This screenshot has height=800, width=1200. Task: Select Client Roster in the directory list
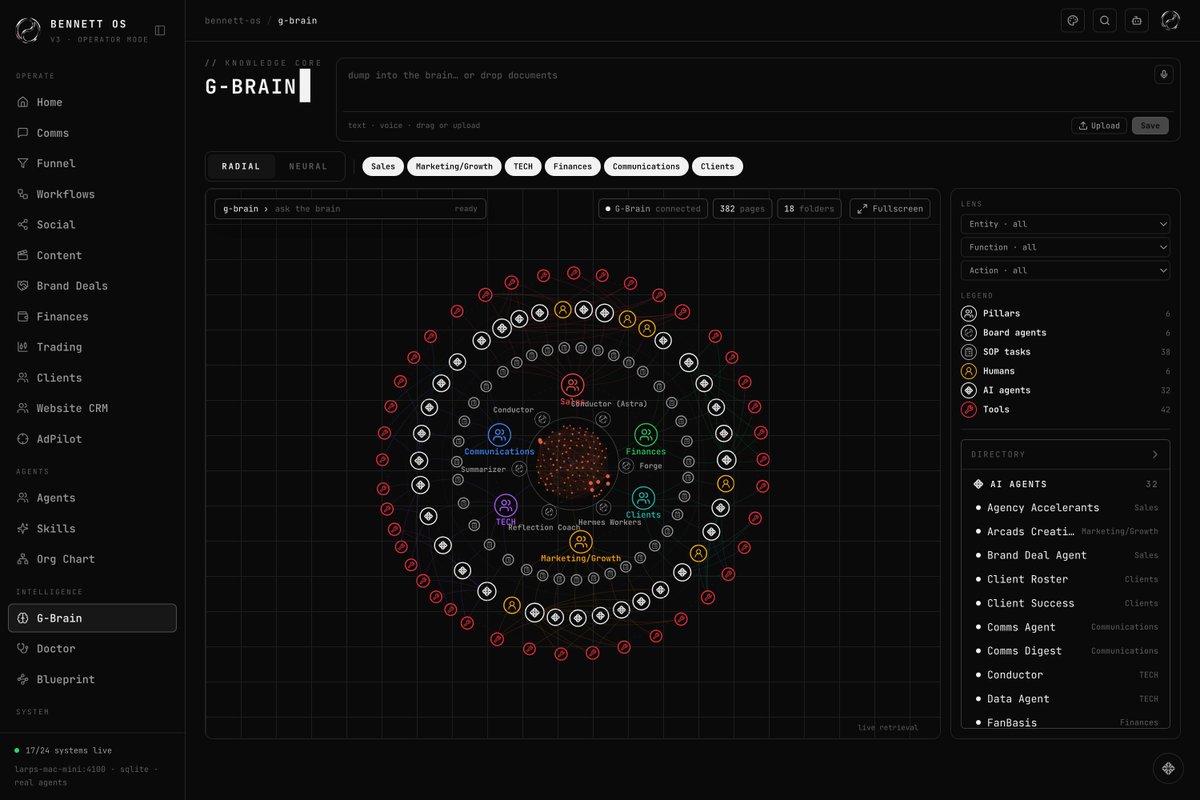coord(1065,579)
